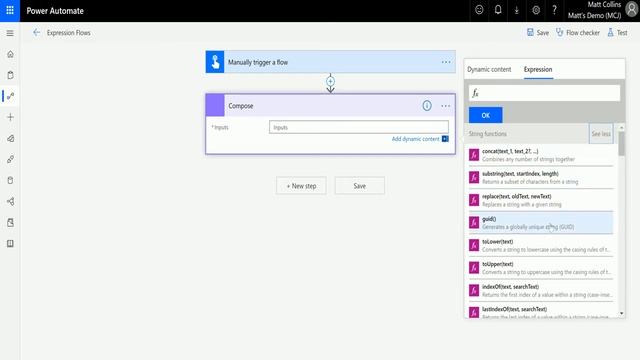
Task: Click the back arrow beside Expression Flows
Action: point(37,33)
